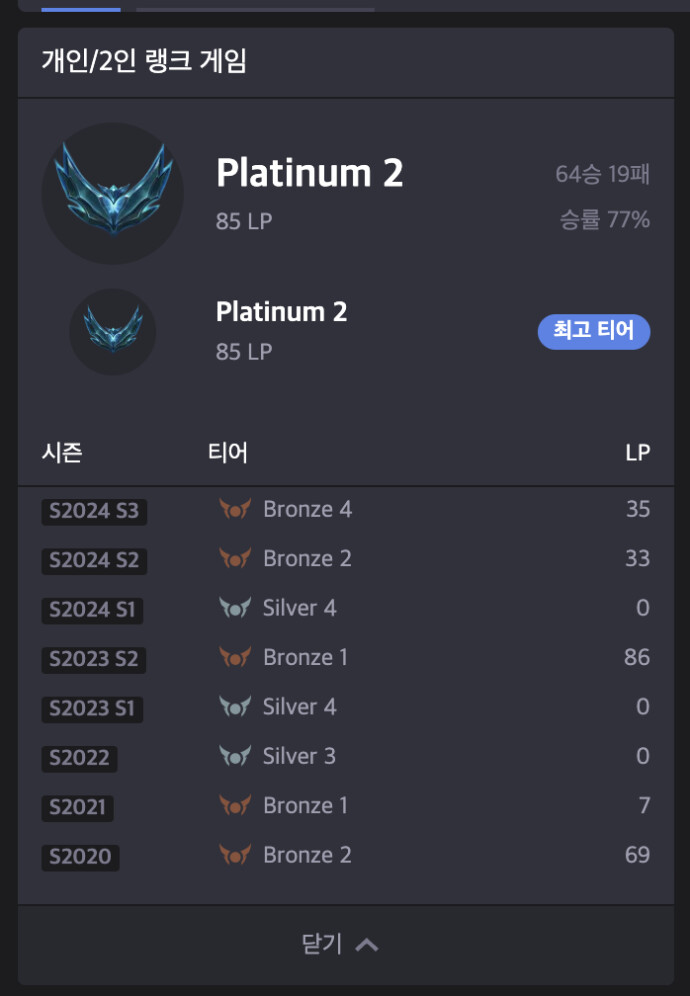
Task: Click the chevron arrow beside 닫기
Action: click(x=367, y=945)
